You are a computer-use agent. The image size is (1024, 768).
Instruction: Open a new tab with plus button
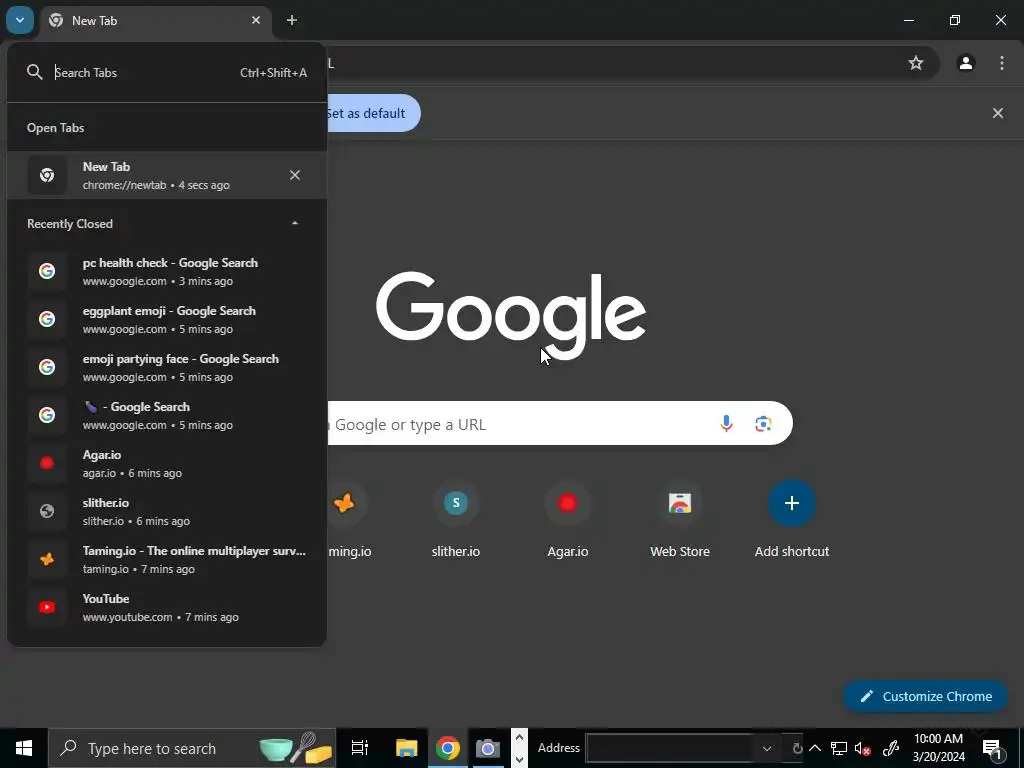[292, 20]
